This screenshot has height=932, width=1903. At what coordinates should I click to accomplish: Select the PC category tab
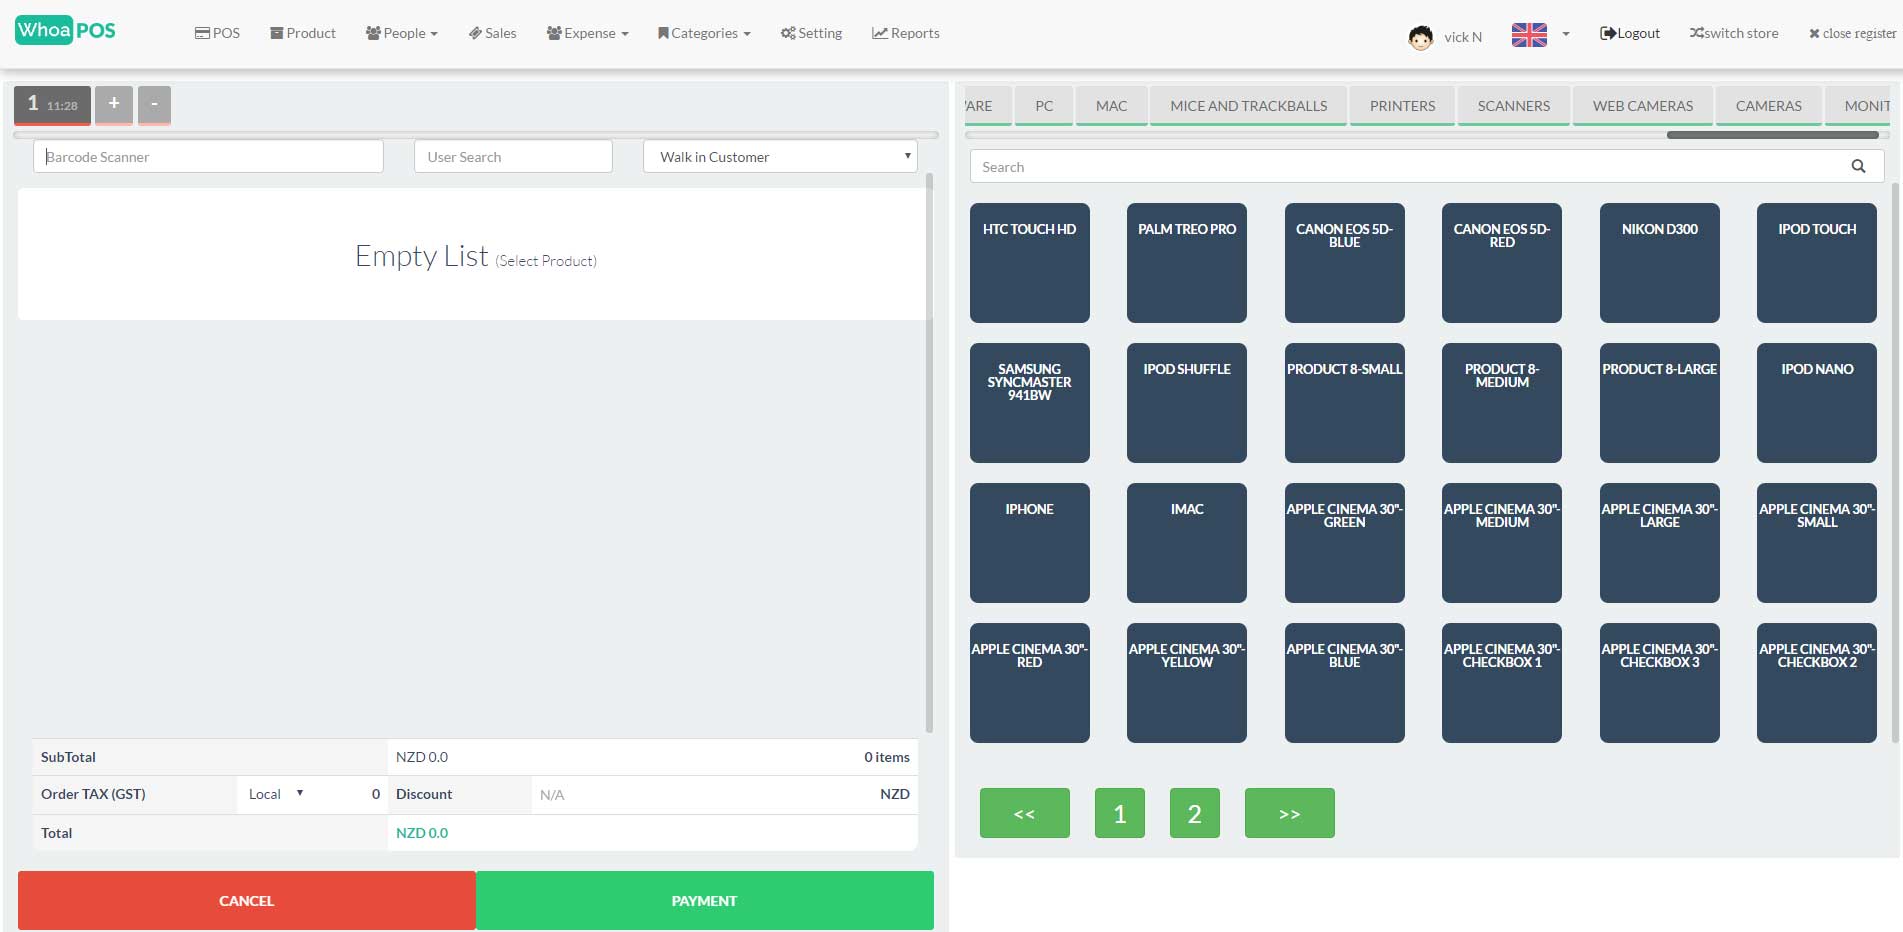pos(1044,106)
